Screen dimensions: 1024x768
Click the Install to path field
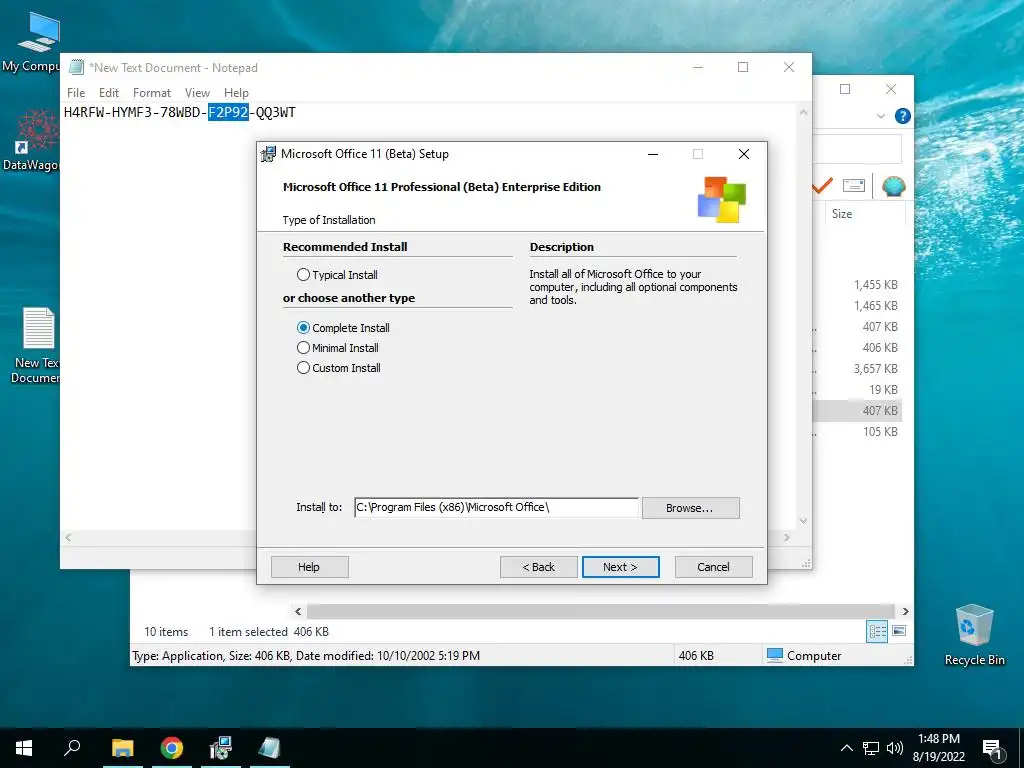(496, 507)
